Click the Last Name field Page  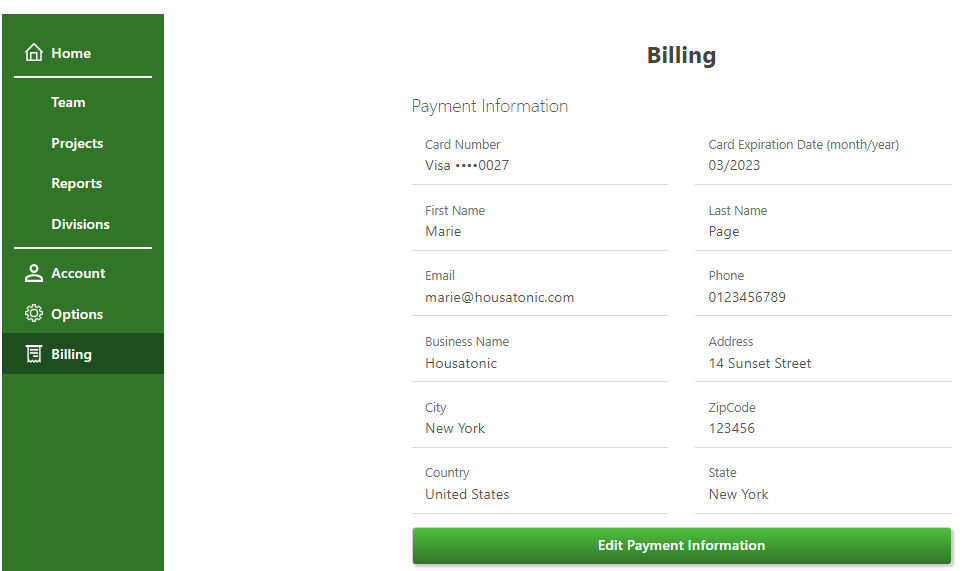823,221
